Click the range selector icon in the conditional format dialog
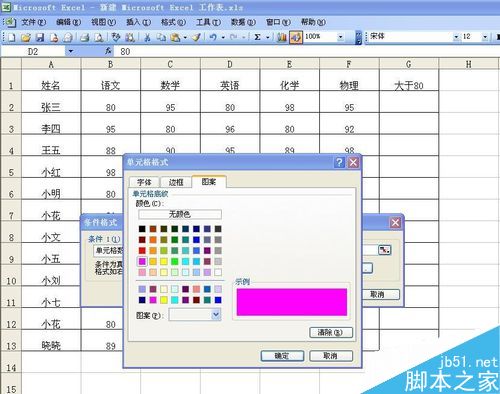The image size is (500, 394). (x=384, y=250)
